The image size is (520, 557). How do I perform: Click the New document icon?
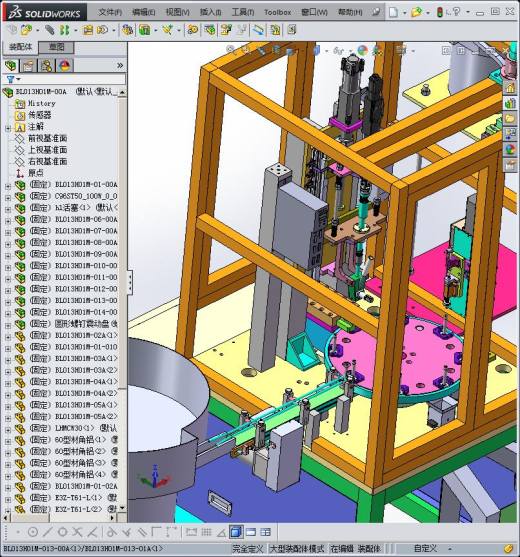(393, 12)
